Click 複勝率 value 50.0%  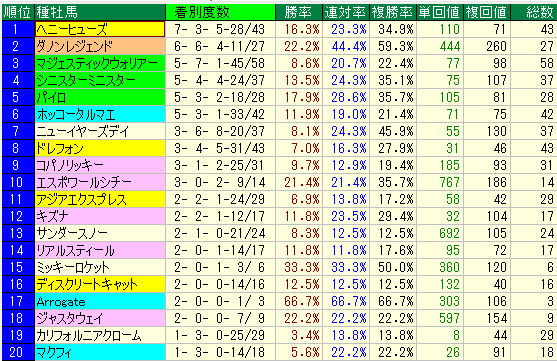(396, 267)
